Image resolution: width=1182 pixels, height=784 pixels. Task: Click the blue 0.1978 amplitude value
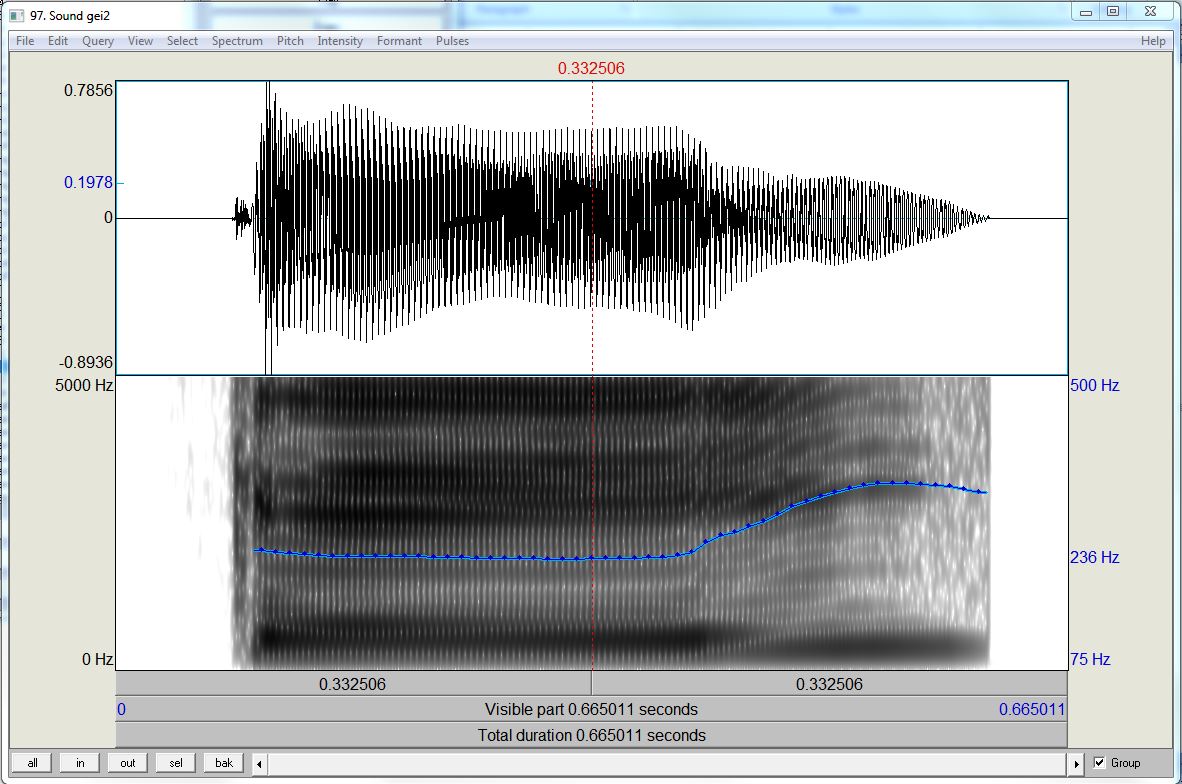tap(88, 182)
